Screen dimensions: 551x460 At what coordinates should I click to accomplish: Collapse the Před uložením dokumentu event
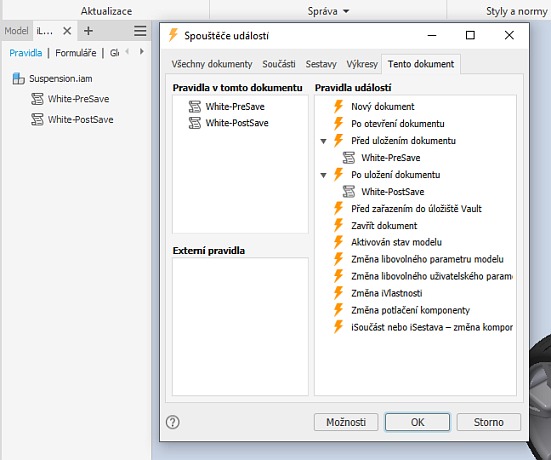coord(323,141)
